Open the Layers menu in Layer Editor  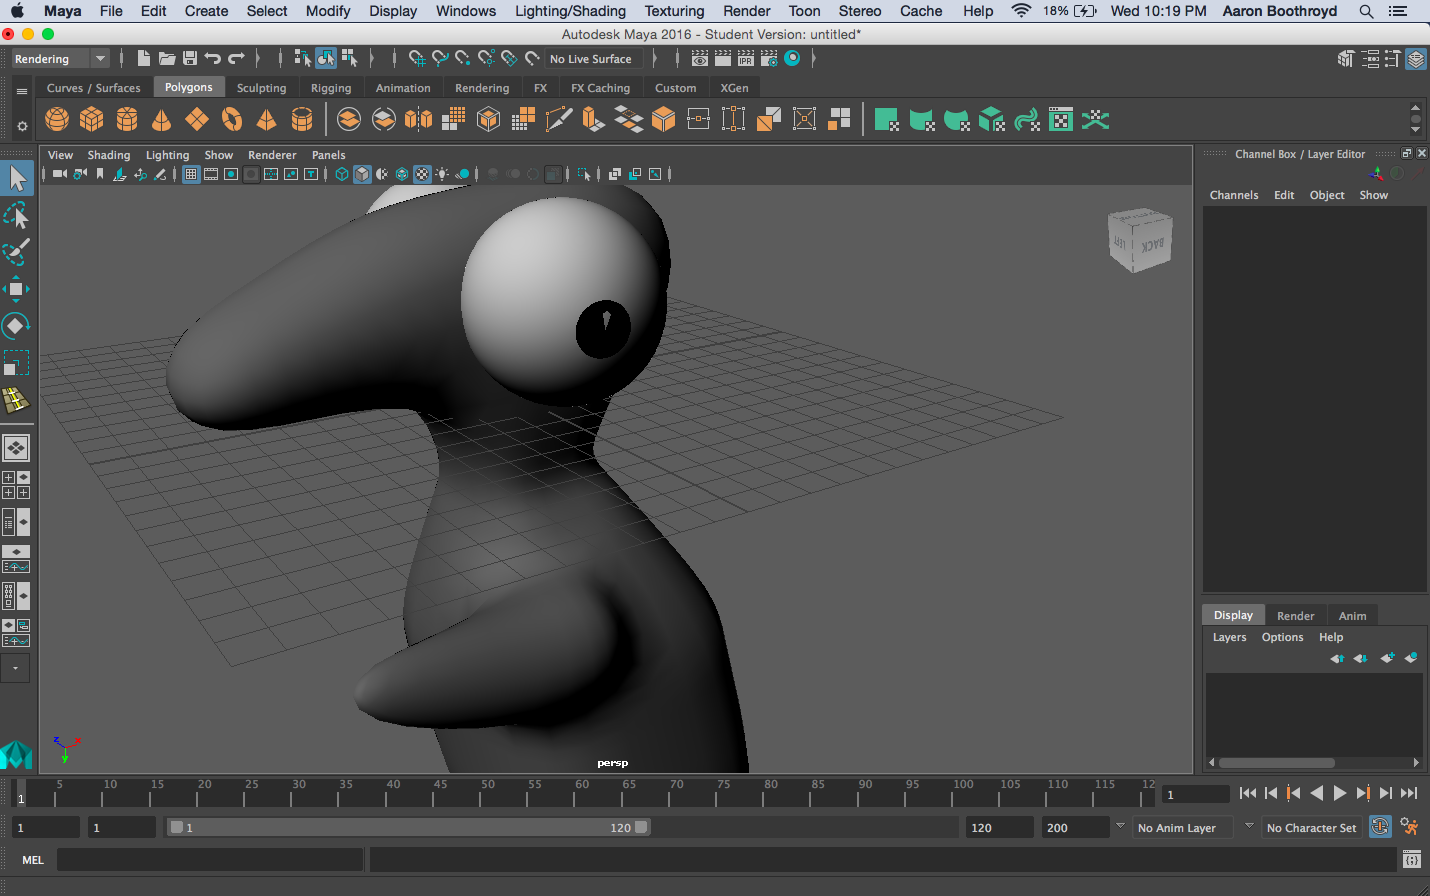[1229, 637]
